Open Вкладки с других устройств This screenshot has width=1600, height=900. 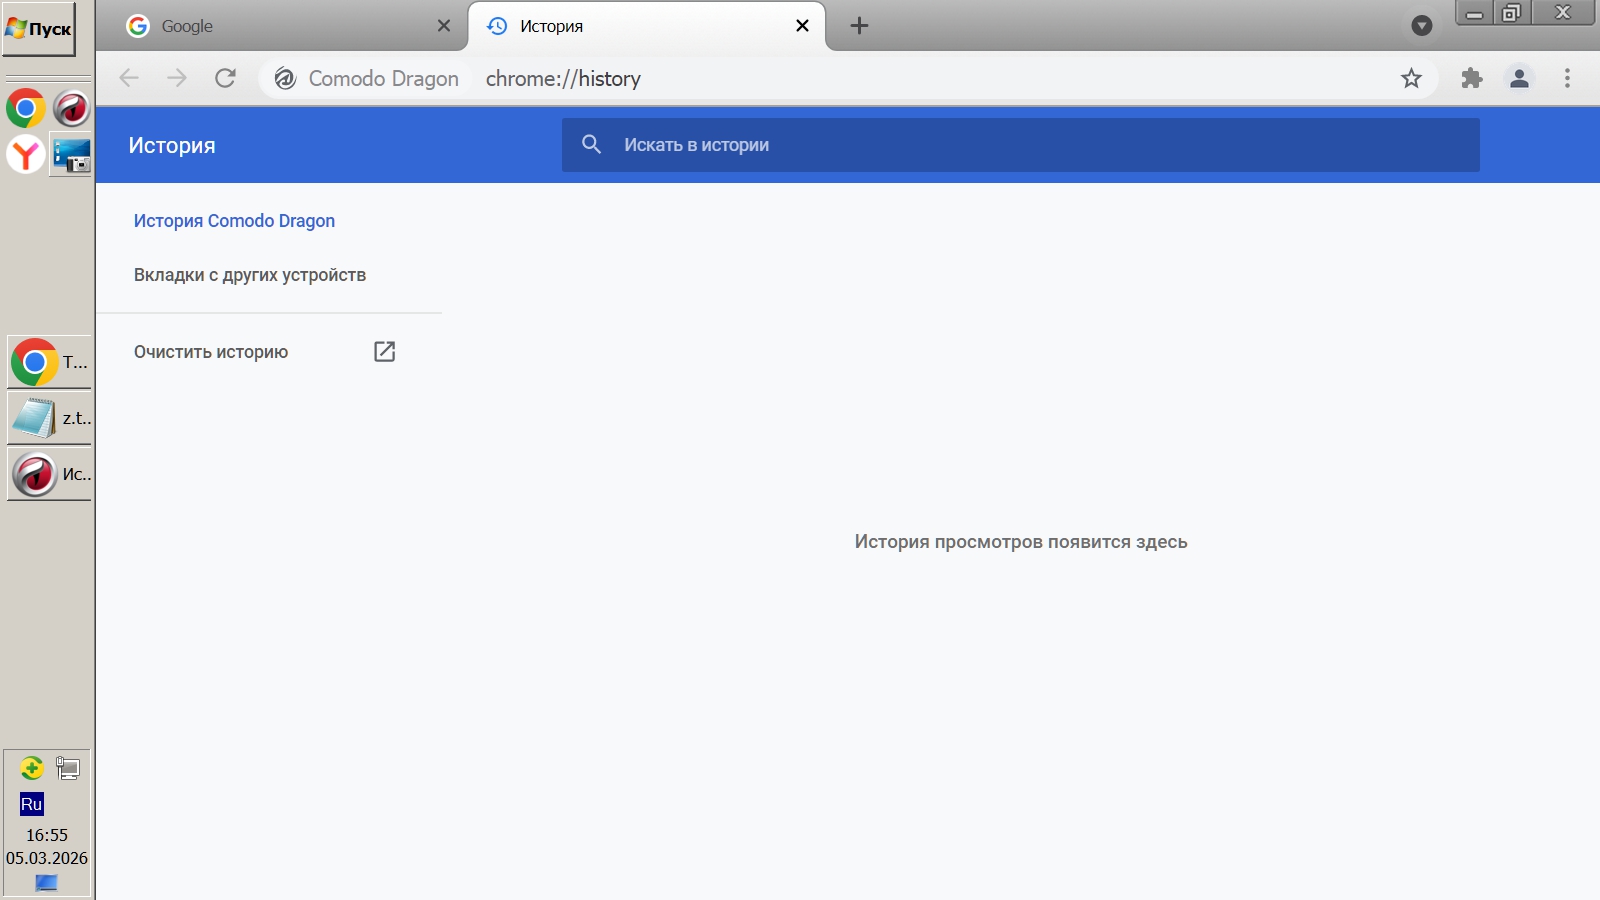click(x=250, y=275)
